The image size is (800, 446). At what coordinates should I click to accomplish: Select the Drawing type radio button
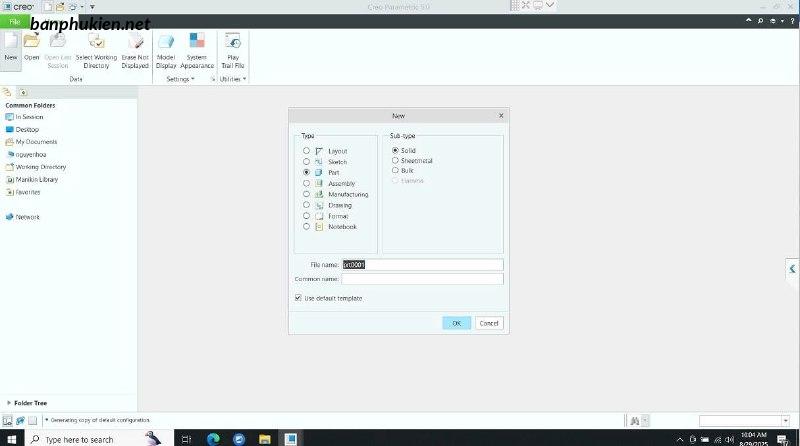306,205
